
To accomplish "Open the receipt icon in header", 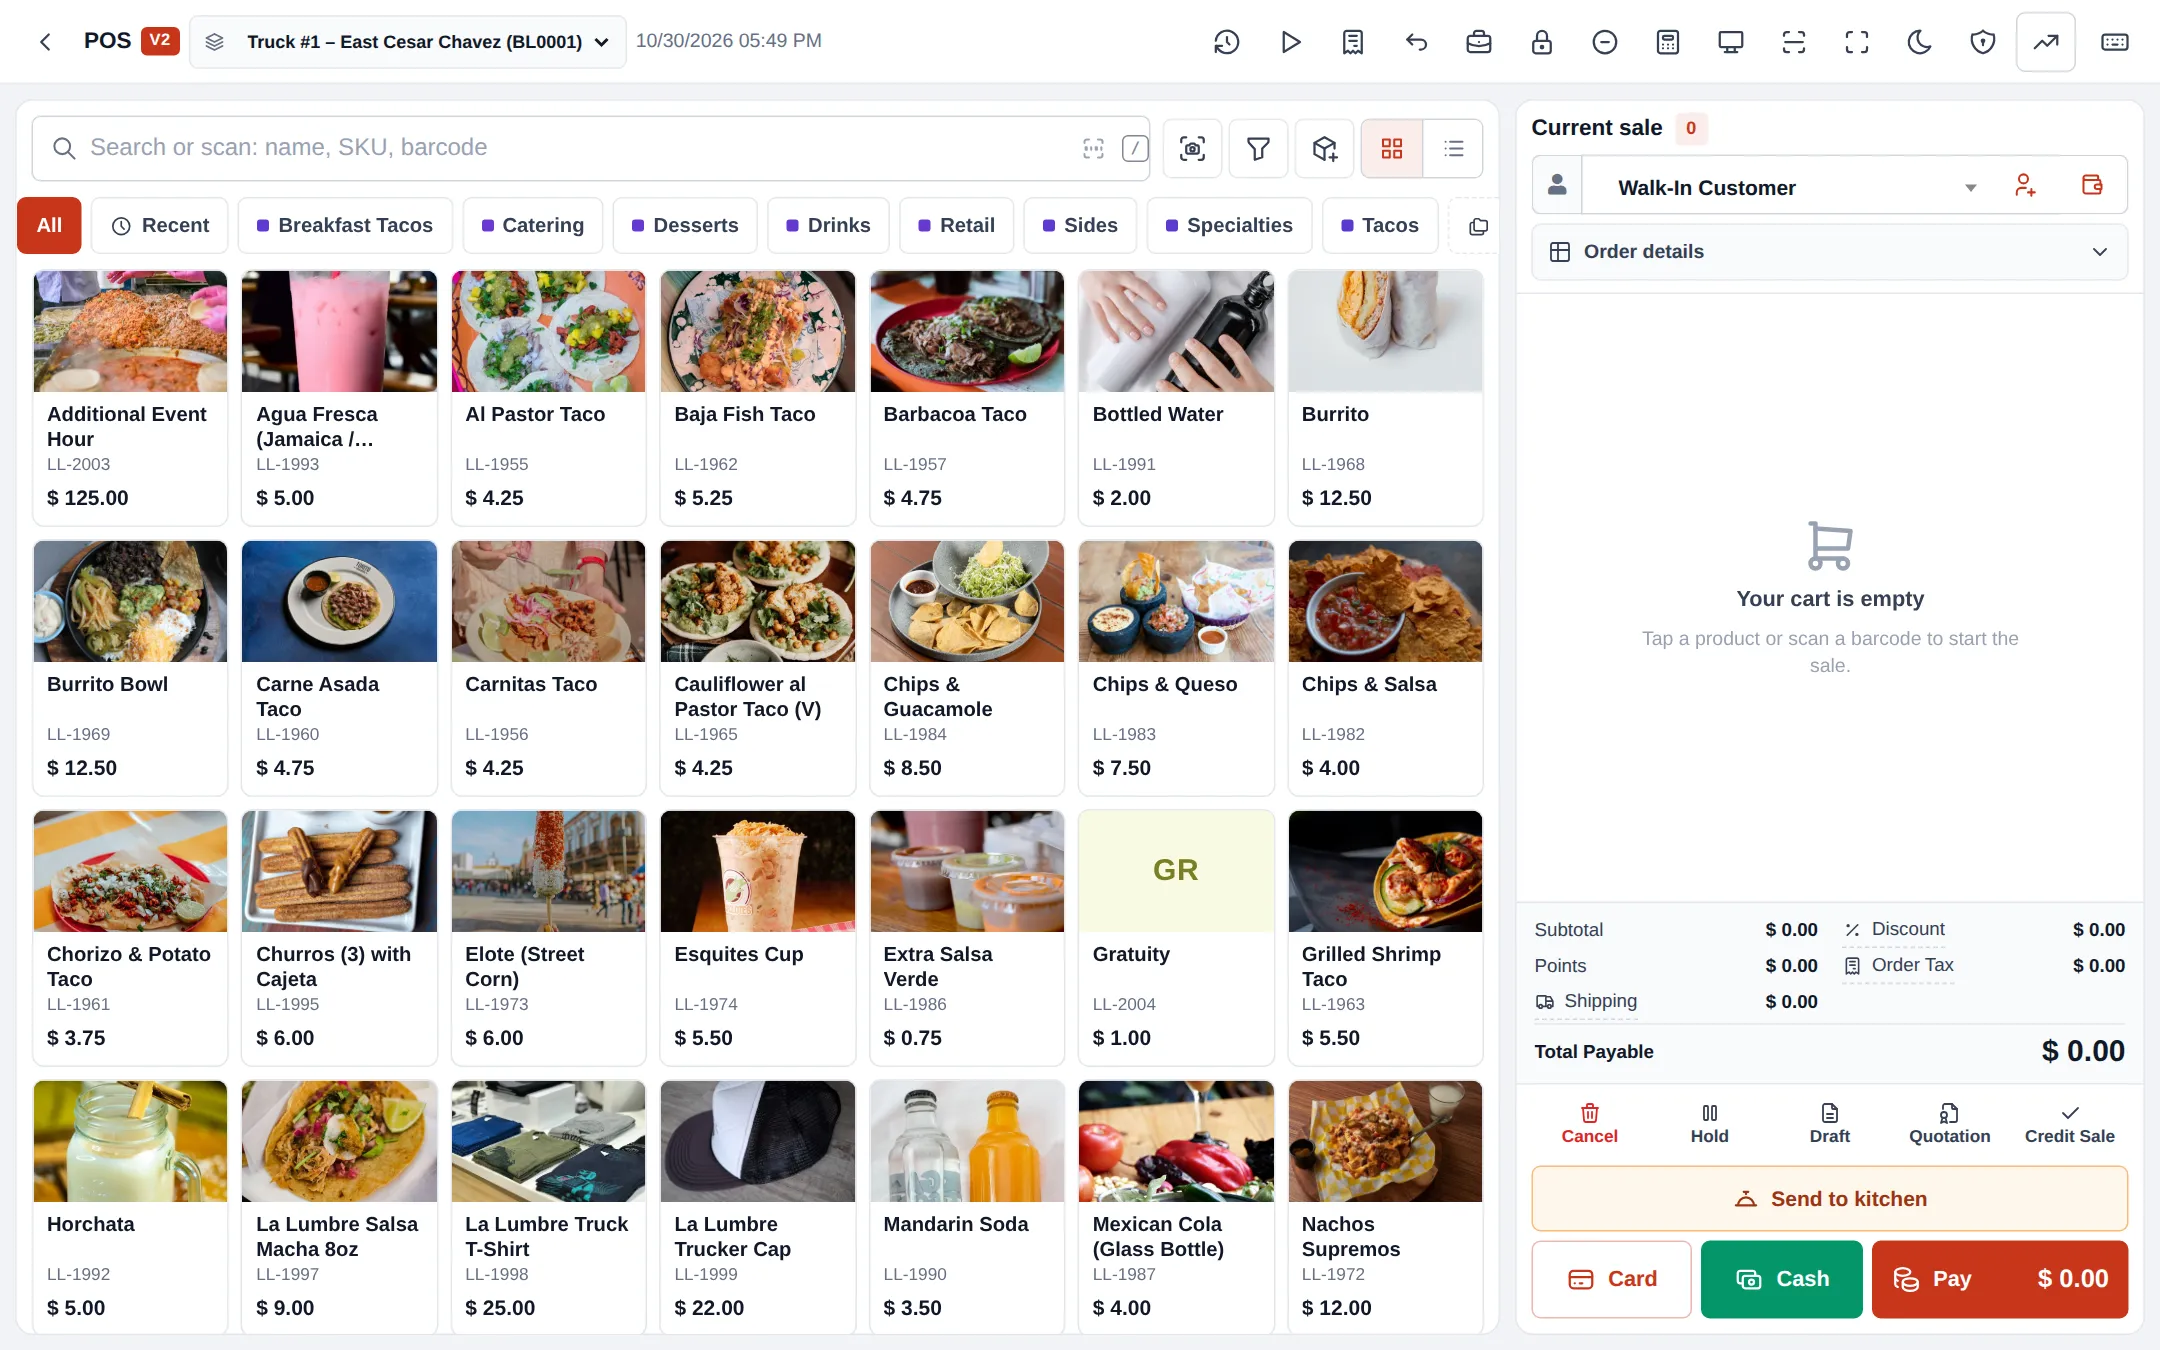I will 1353,42.
